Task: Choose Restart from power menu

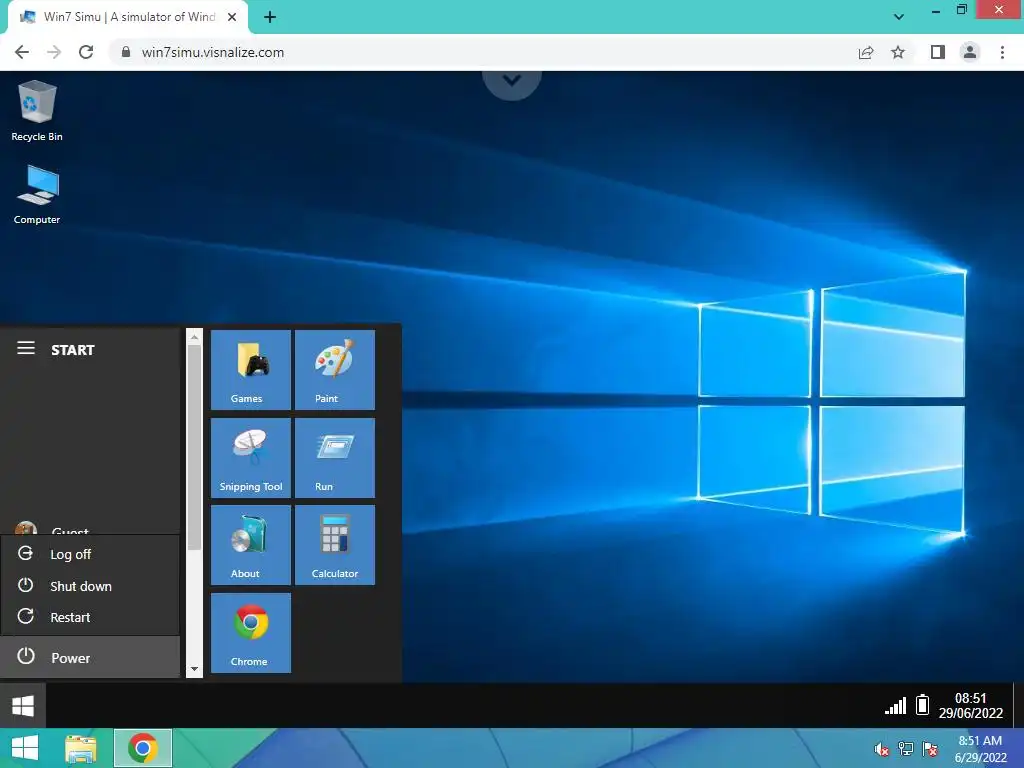Action: pos(90,617)
